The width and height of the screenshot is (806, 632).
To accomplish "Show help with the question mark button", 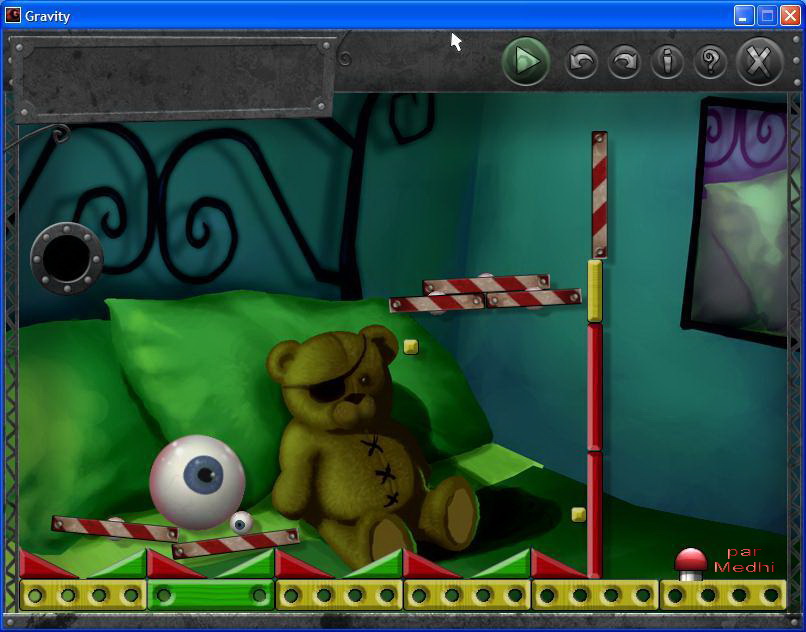I will (710, 62).
